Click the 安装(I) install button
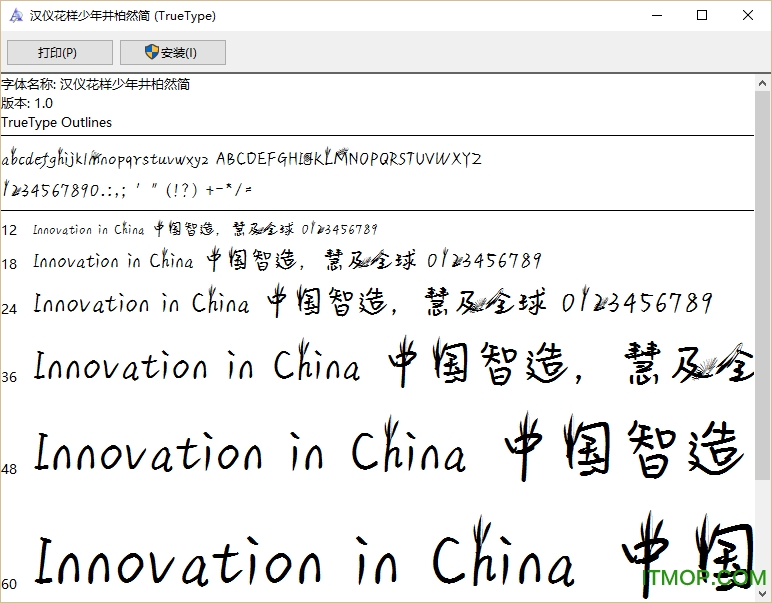 tap(173, 52)
